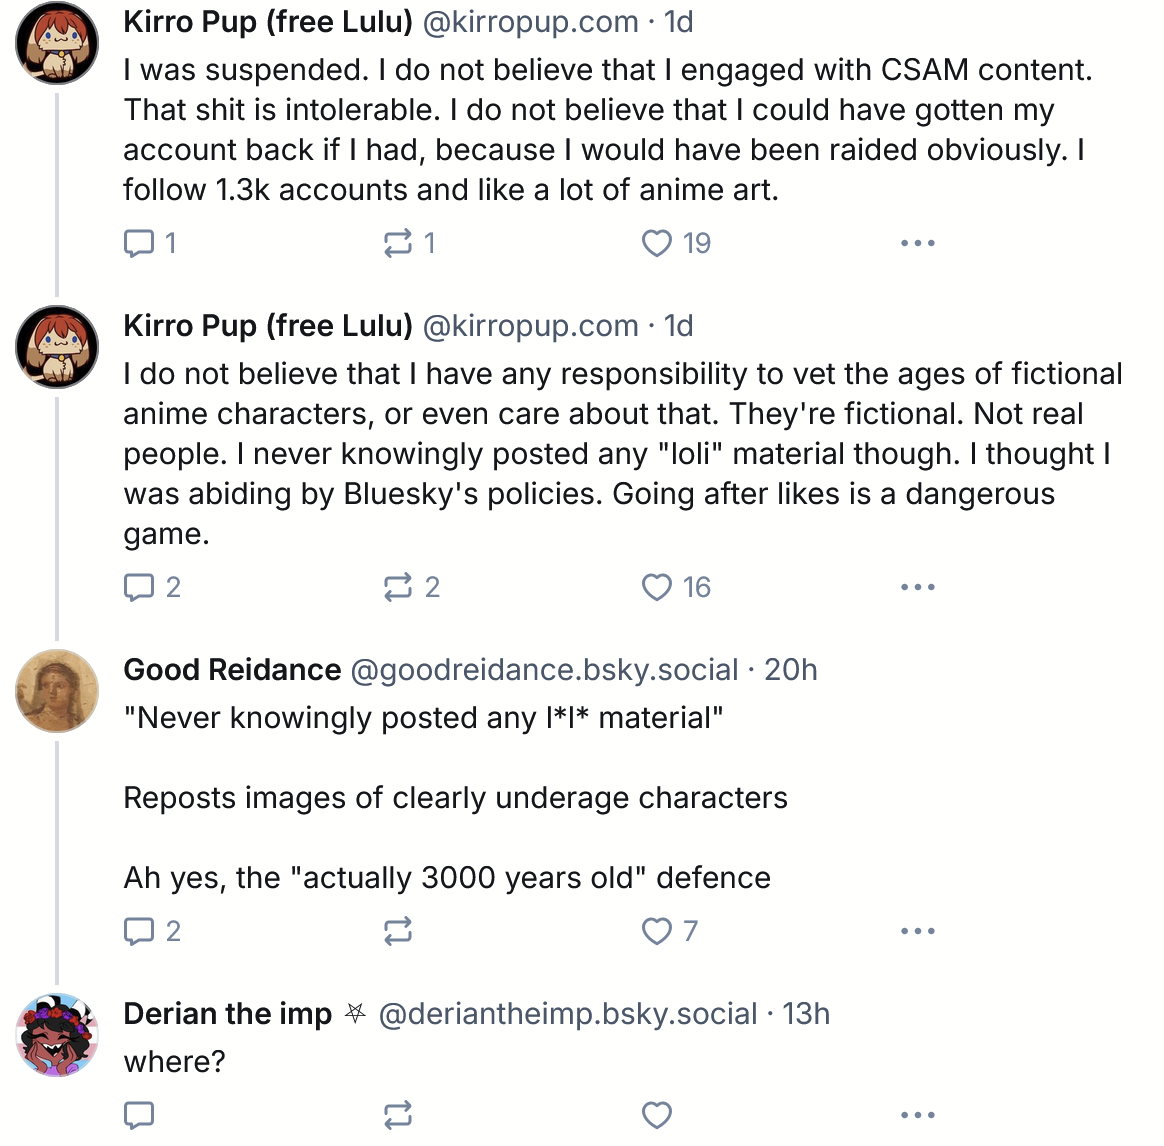Like Derian the imp's "where?" post
Image resolution: width=1164 pixels, height=1146 pixels.
(x=657, y=1114)
